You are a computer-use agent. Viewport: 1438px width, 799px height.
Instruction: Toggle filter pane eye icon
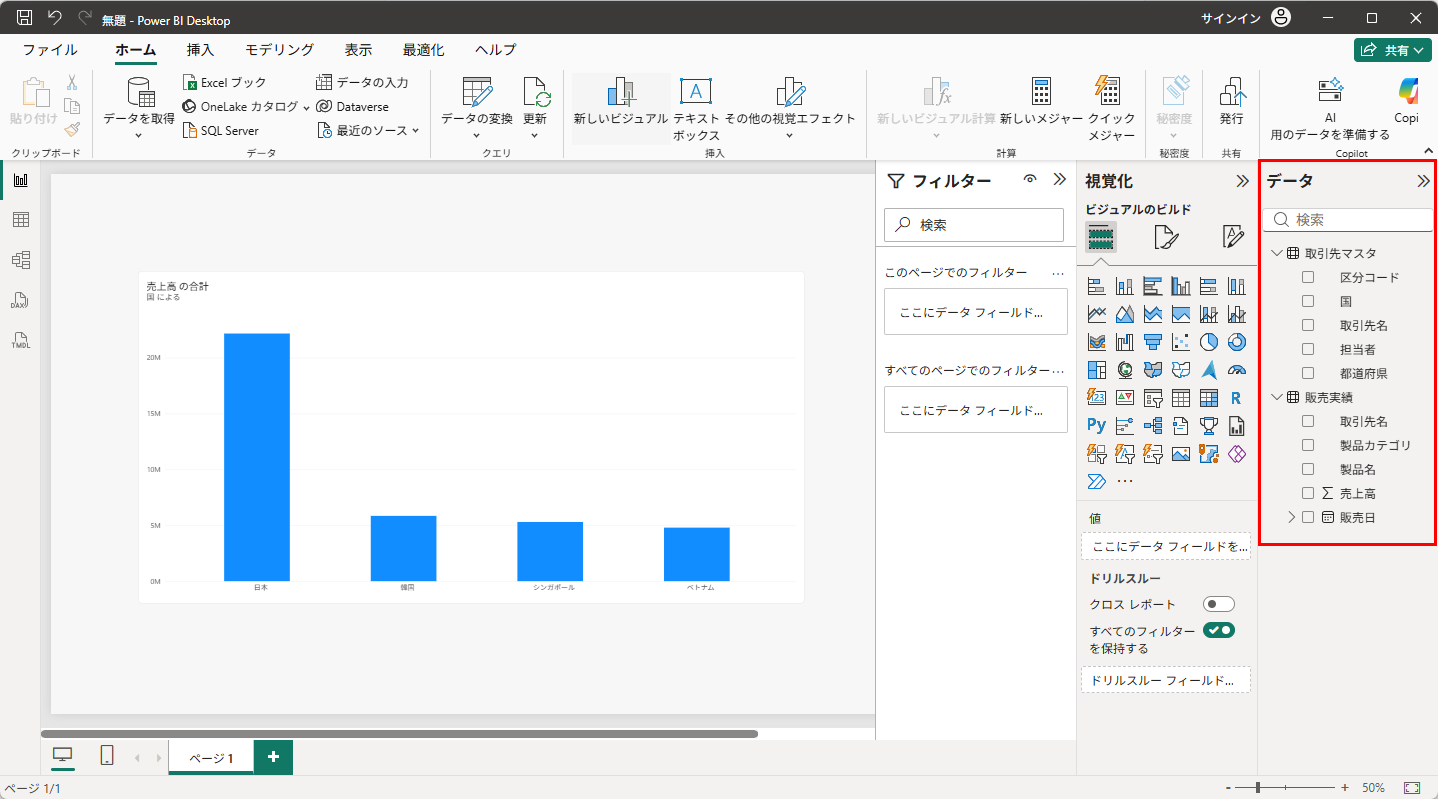(x=1030, y=180)
